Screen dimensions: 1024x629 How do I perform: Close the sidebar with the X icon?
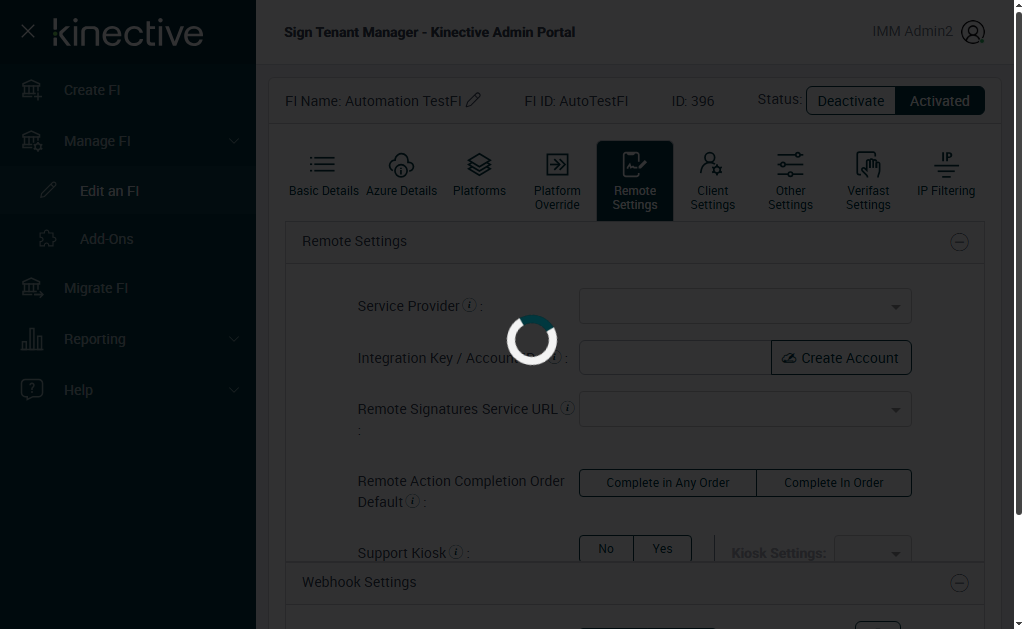[27, 31]
